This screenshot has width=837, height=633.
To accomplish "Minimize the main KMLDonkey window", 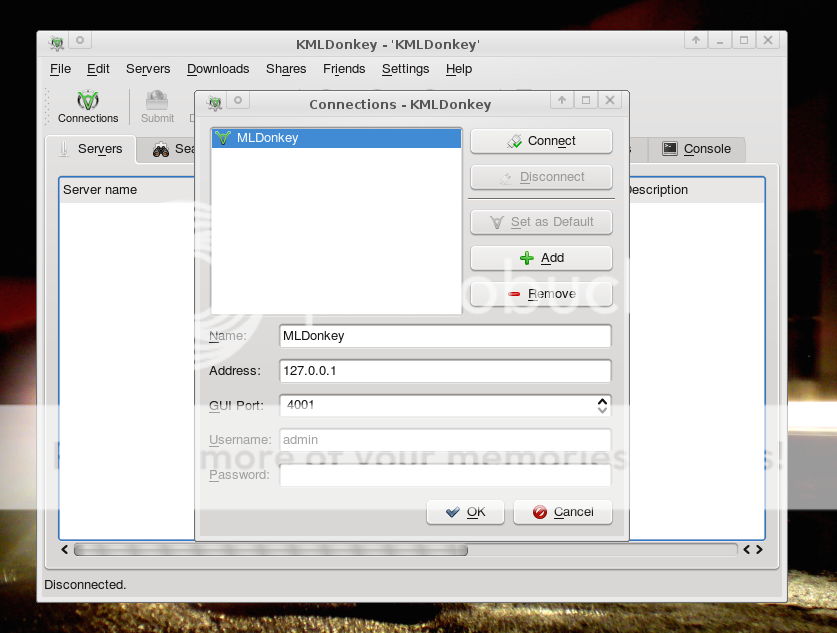I will [x=720, y=40].
